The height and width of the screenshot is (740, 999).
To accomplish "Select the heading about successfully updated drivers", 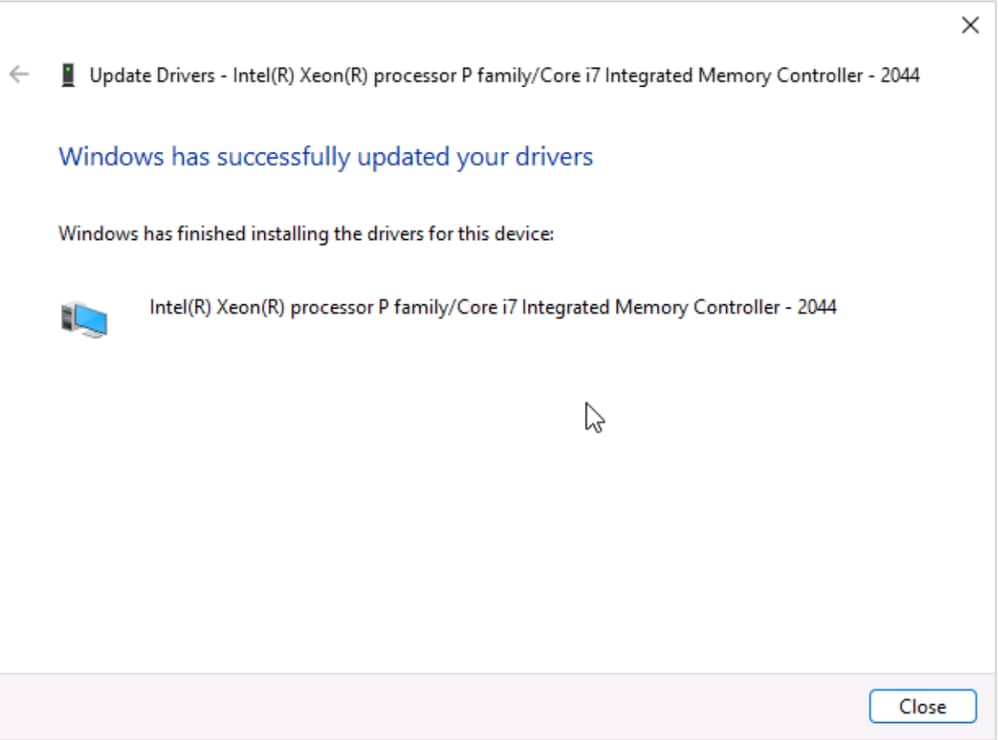I will (325, 156).
